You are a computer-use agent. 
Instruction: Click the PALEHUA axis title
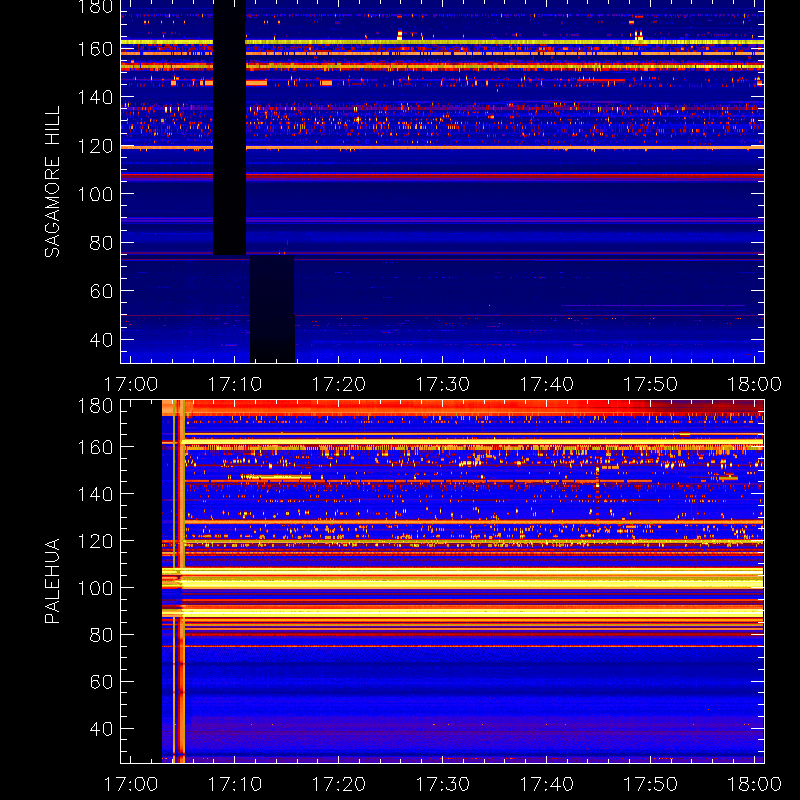point(52,581)
